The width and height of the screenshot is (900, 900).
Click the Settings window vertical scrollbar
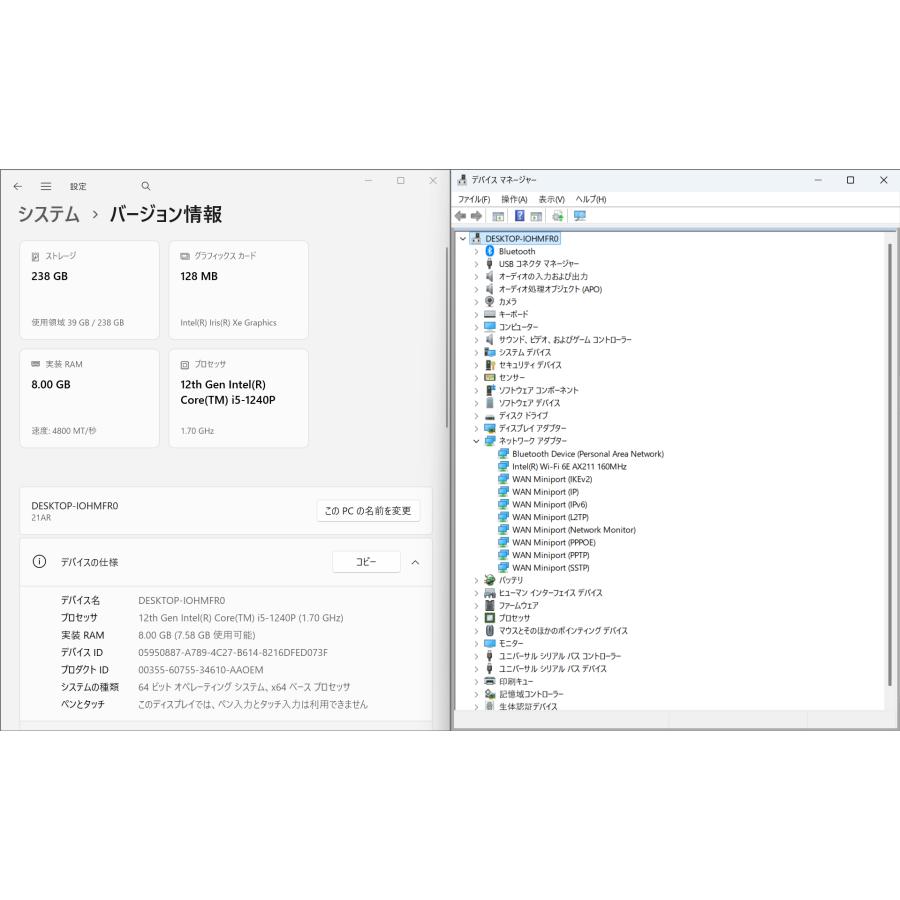tap(447, 338)
